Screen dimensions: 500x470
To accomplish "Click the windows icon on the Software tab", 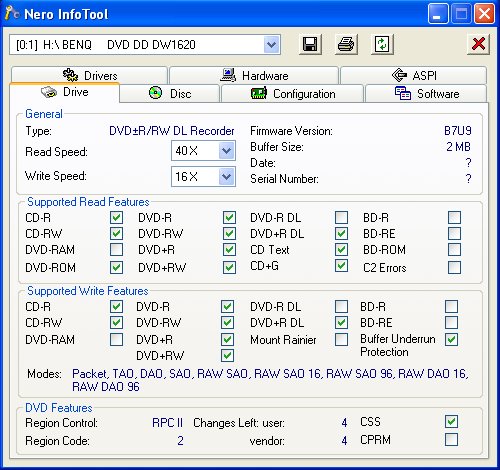I will [403, 93].
